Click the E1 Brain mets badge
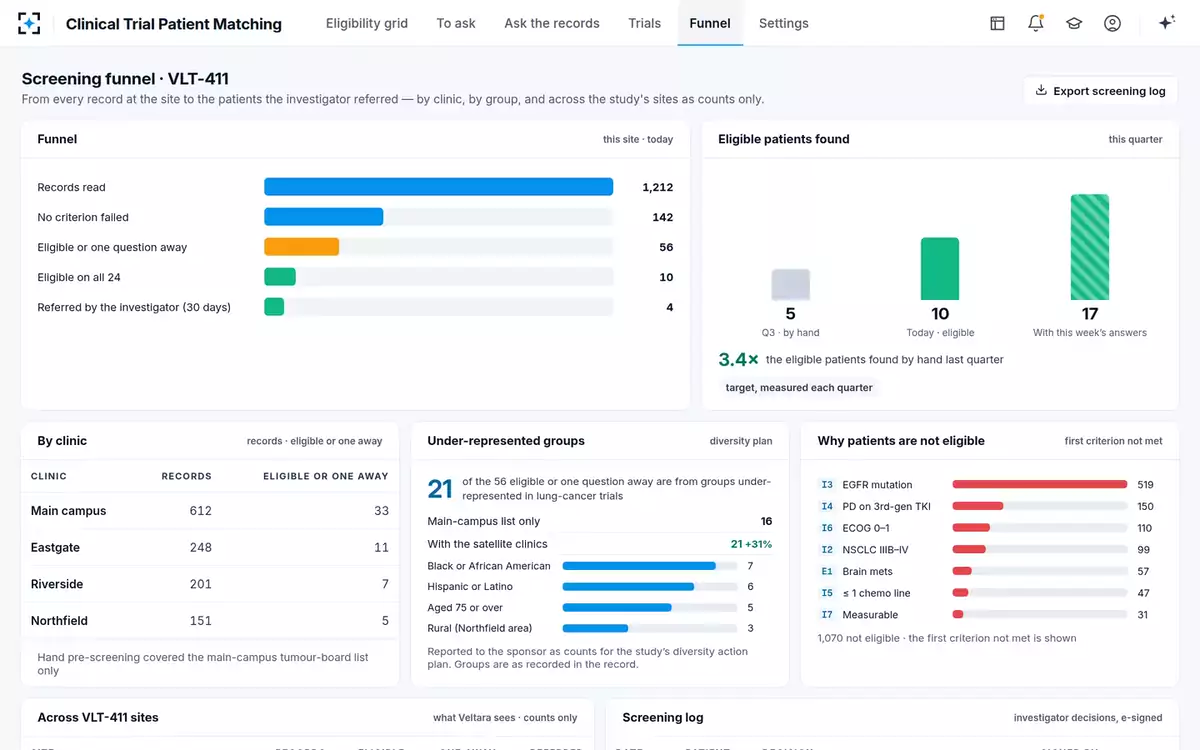 827,572
